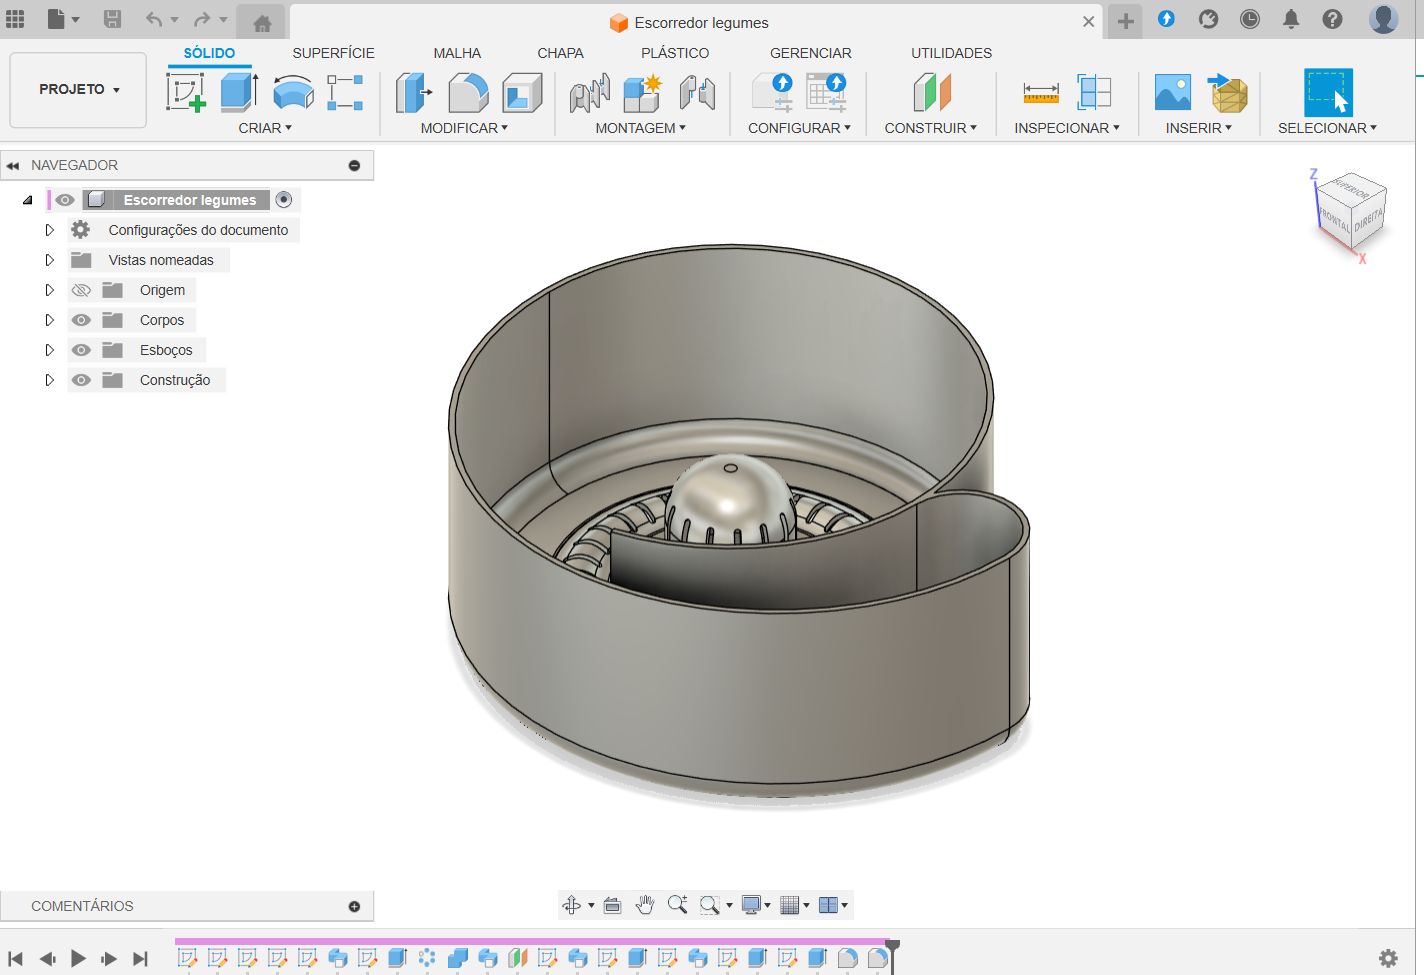This screenshot has width=1424, height=975.
Task: Expand the Esboços tree node
Action: click(49, 350)
